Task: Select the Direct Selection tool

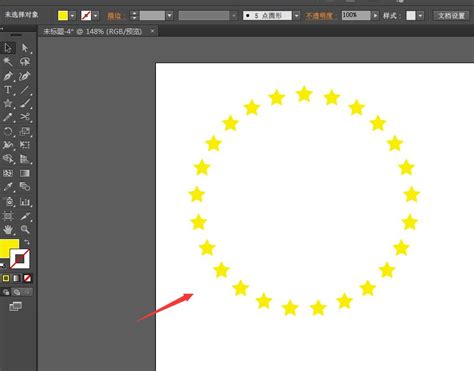Action: tap(25, 48)
